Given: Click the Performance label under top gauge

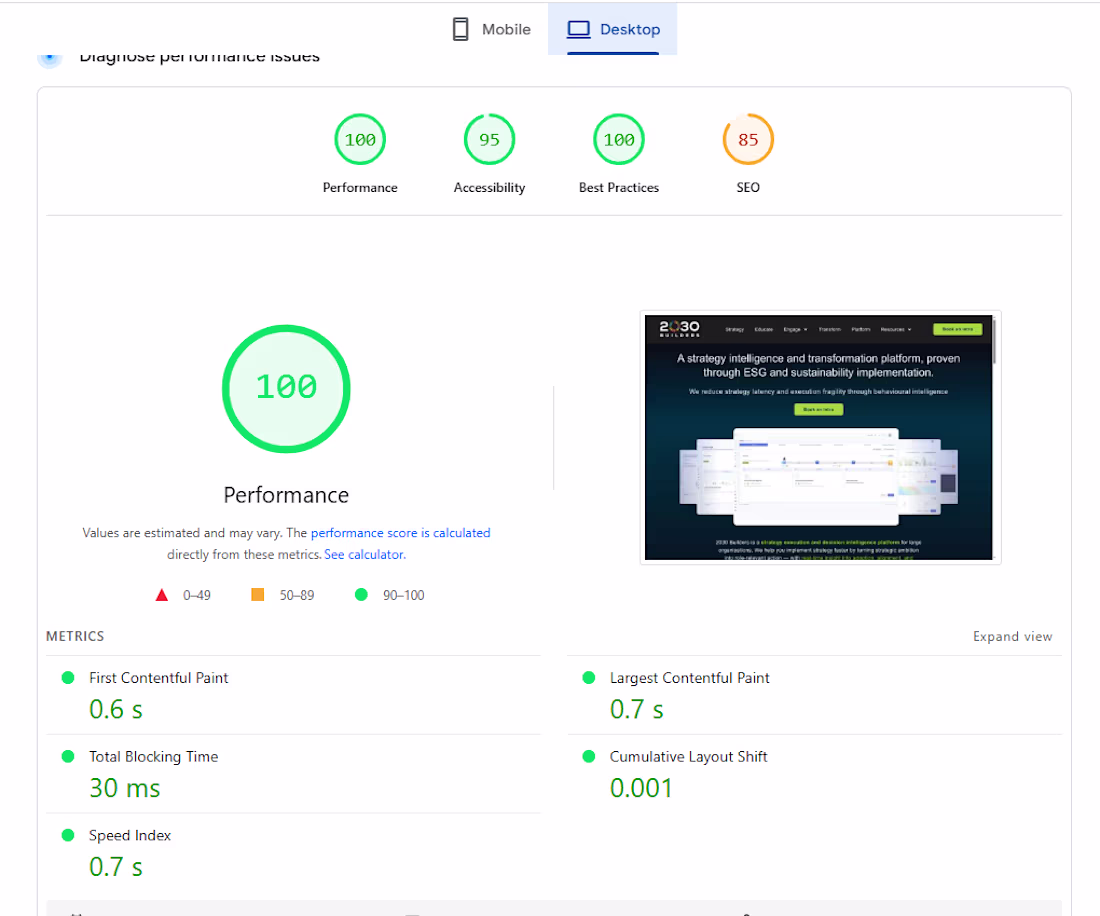Looking at the screenshot, I should (x=360, y=187).
